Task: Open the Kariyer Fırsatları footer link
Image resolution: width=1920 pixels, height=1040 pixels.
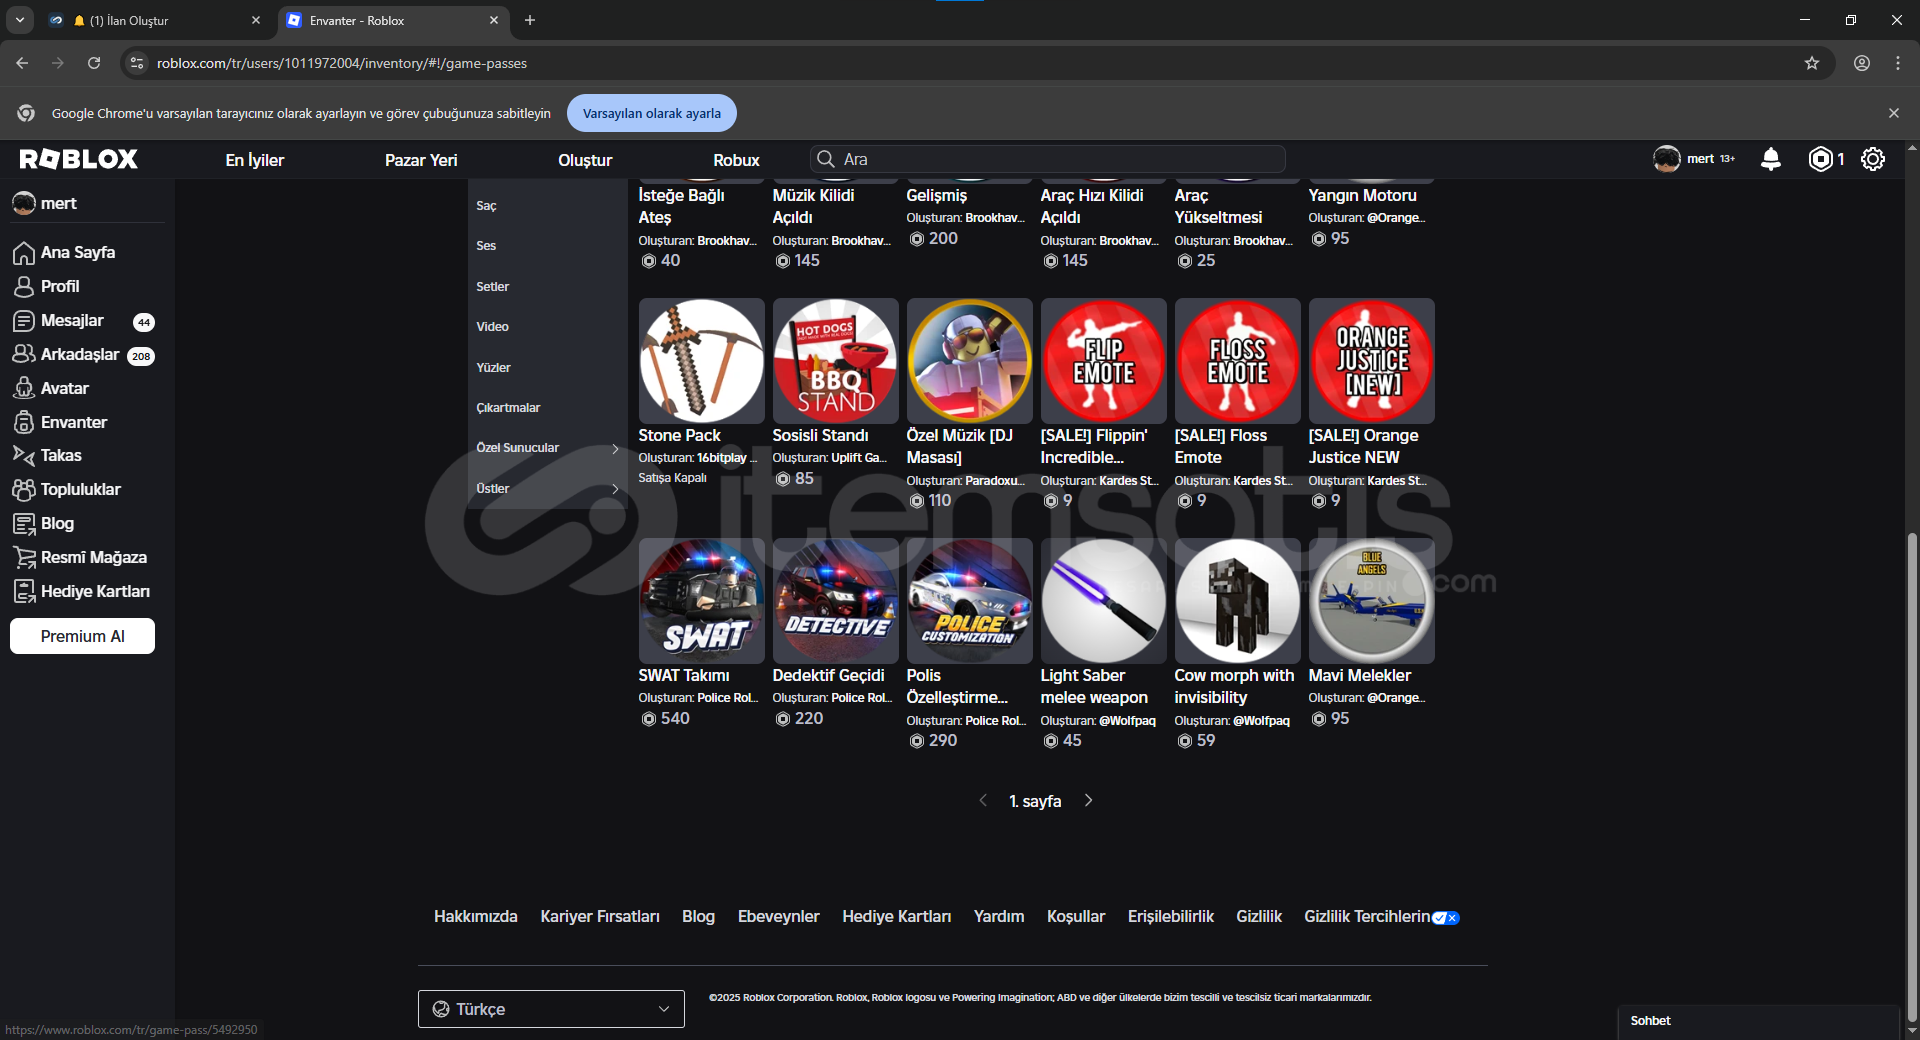Action: [x=600, y=917]
